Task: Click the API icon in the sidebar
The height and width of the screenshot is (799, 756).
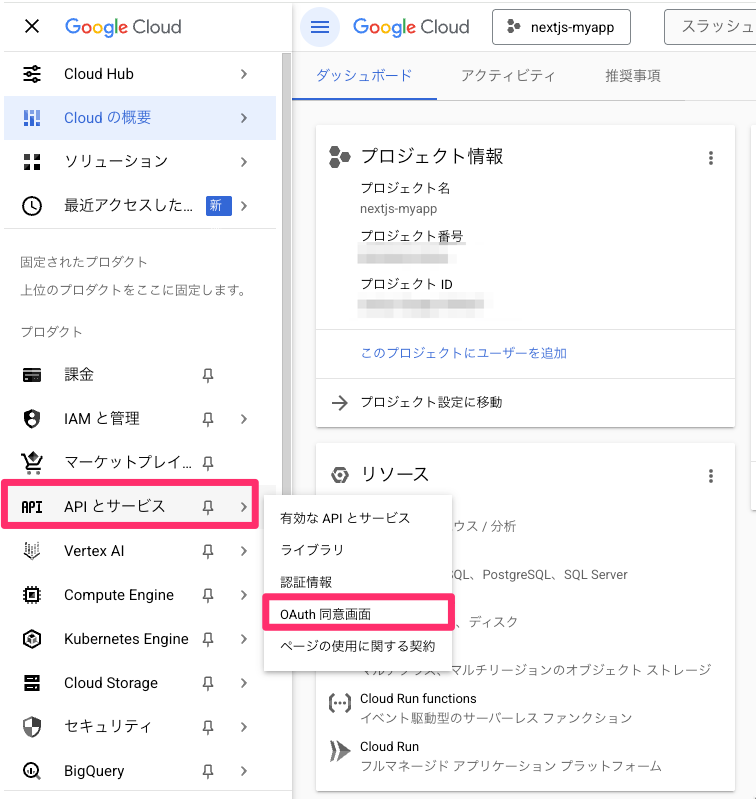Action: click(32, 507)
